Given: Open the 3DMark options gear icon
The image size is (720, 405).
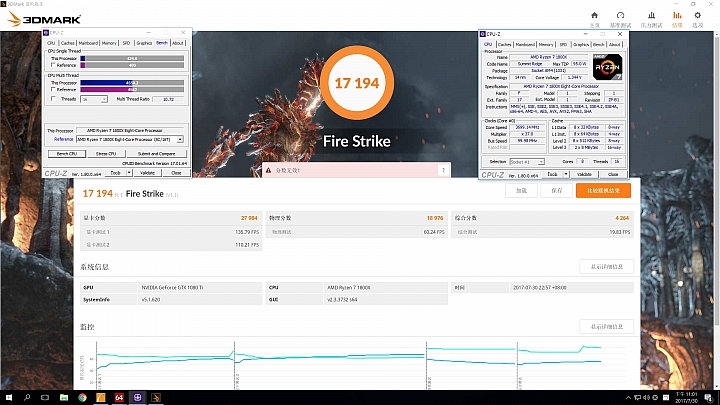Looking at the screenshot, I should pos(698,15).
